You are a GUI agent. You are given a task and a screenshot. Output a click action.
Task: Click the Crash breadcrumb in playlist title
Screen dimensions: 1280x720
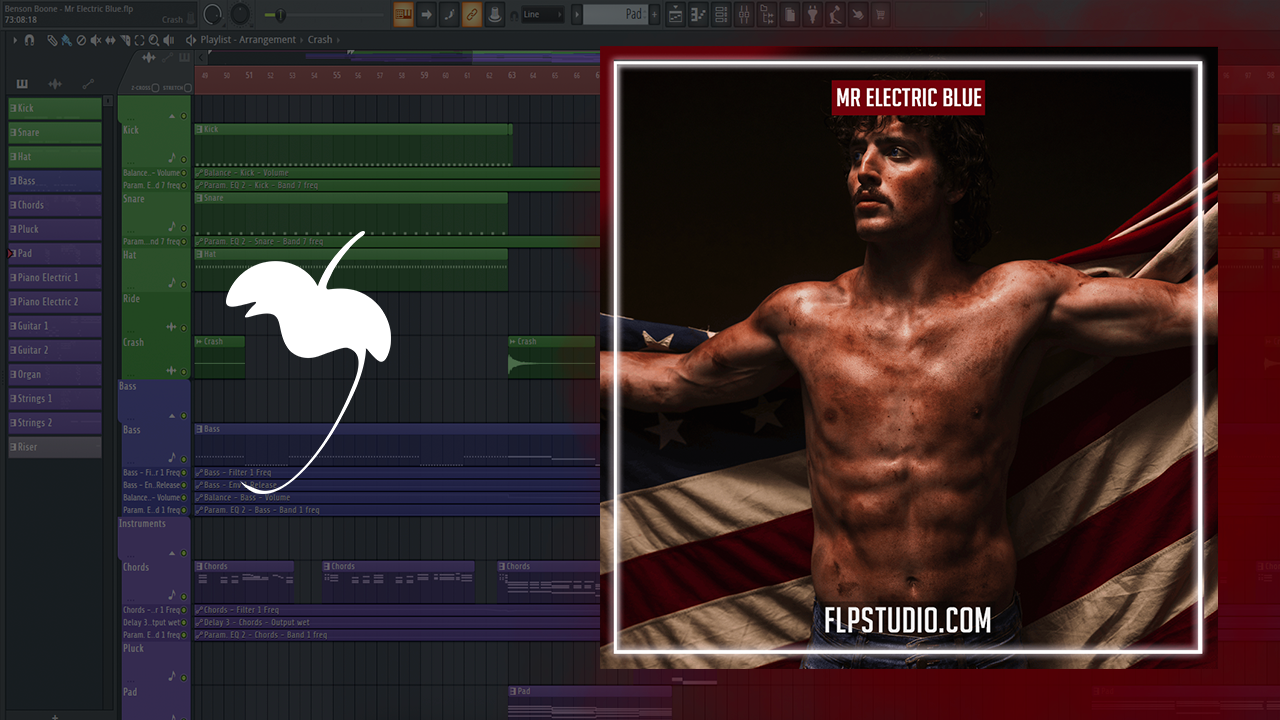pos(320,40)
